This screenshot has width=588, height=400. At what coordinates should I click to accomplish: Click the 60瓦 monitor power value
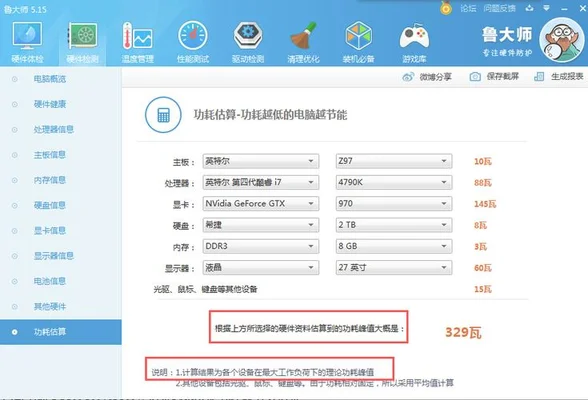click(x=483, y=268)
